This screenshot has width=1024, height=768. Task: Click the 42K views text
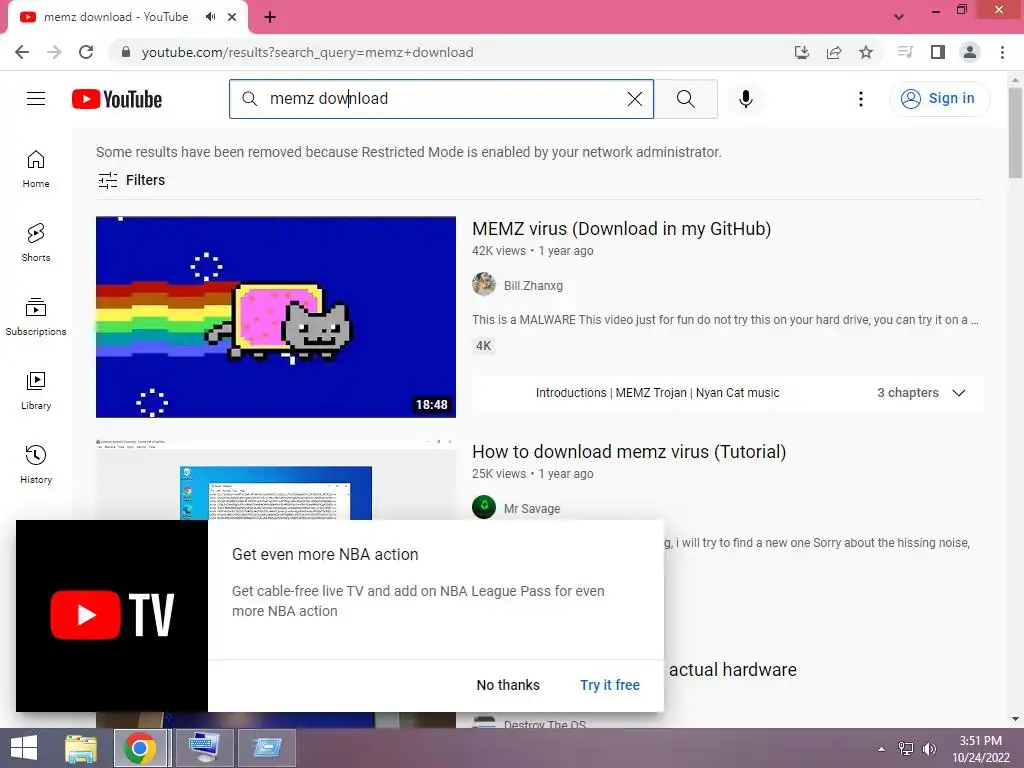coord(499,251)
